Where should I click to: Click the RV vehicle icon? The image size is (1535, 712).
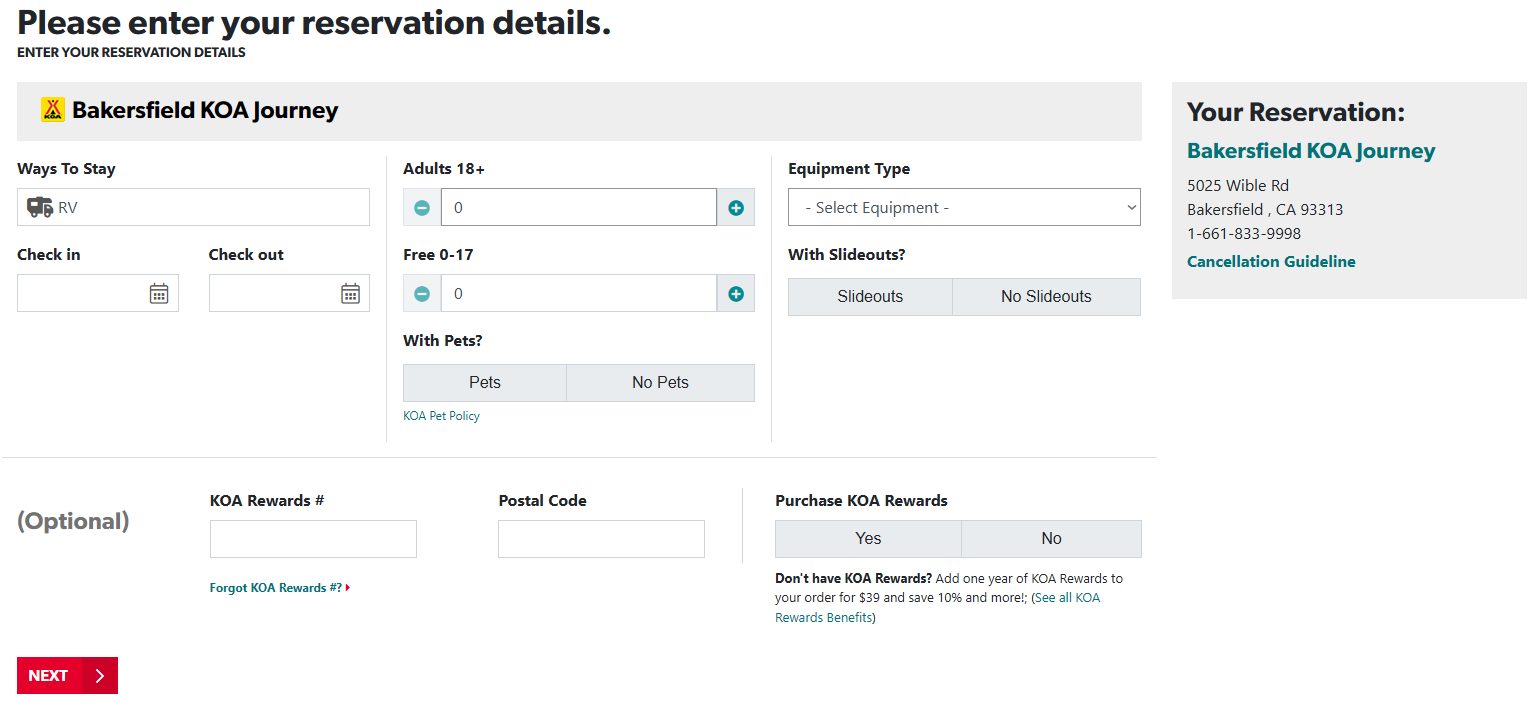coord(40,207)
